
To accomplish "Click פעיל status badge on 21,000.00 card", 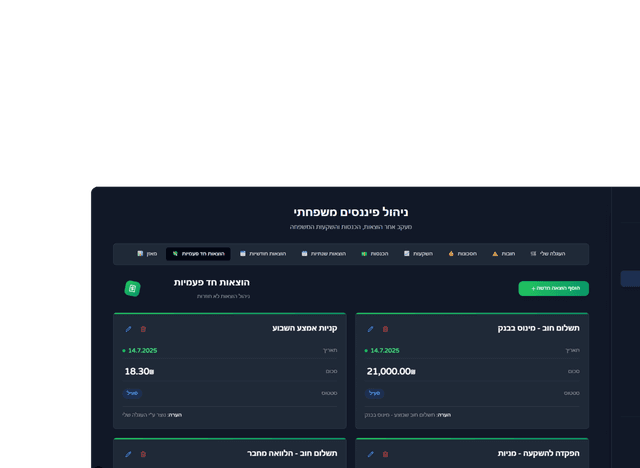I will [375, 393].
